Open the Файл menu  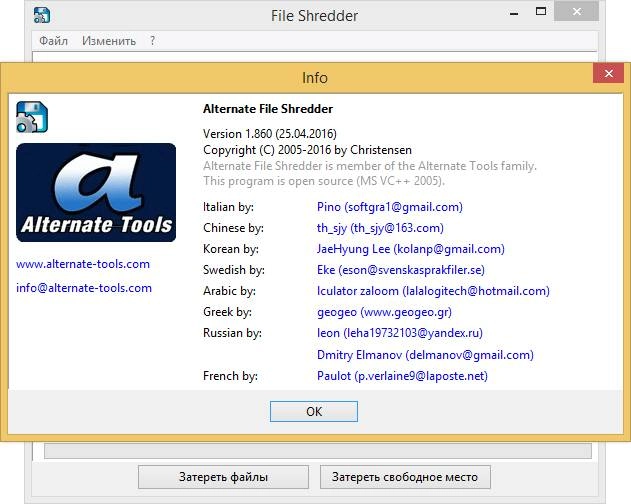[x=54, y=41]
